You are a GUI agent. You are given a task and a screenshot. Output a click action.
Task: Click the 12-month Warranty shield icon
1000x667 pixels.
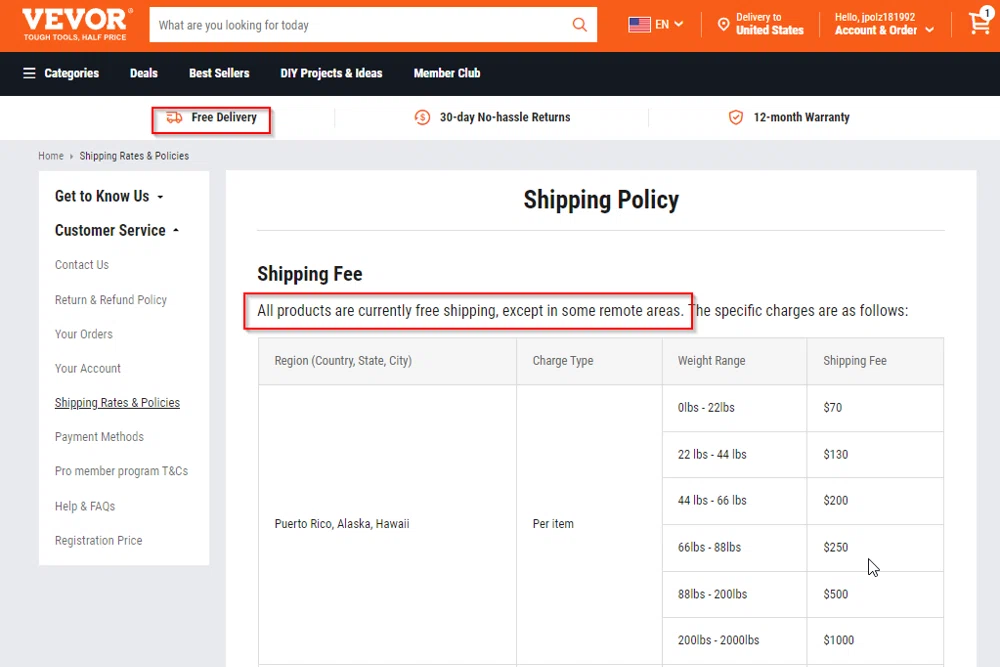pos(736,117)
